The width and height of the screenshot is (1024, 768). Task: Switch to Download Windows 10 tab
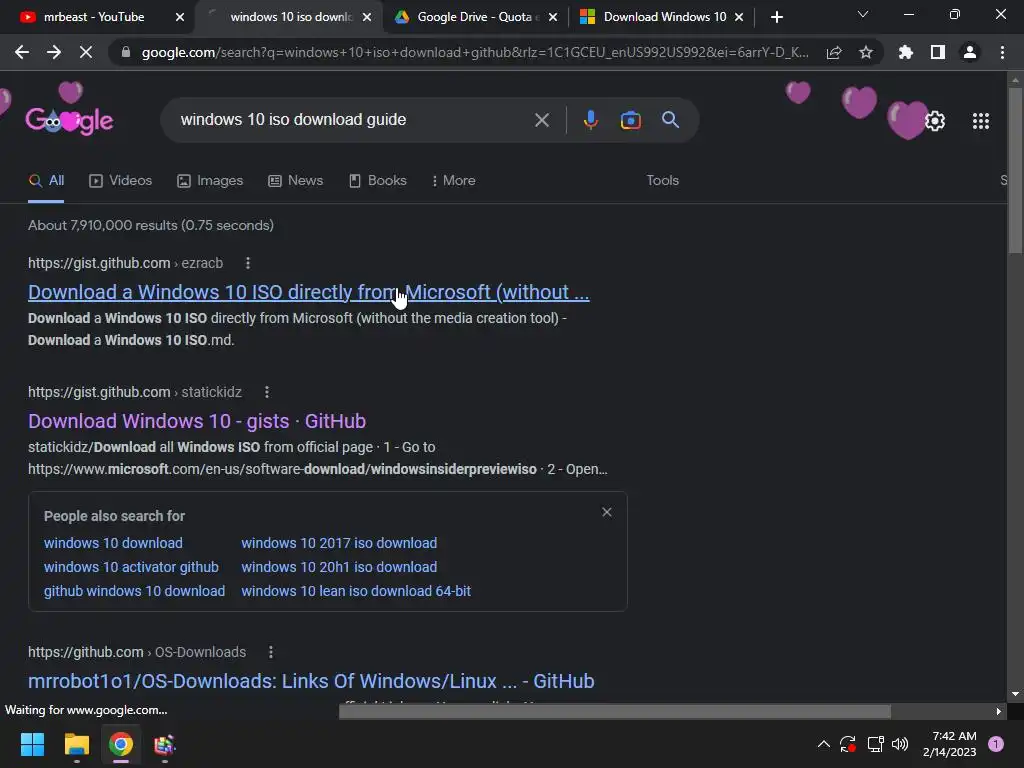pos(661,17)
